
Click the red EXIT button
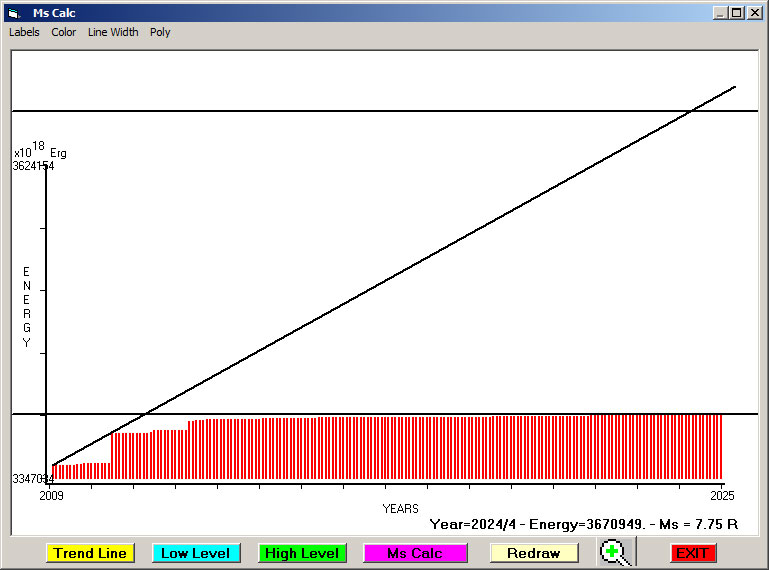[692, 553]
